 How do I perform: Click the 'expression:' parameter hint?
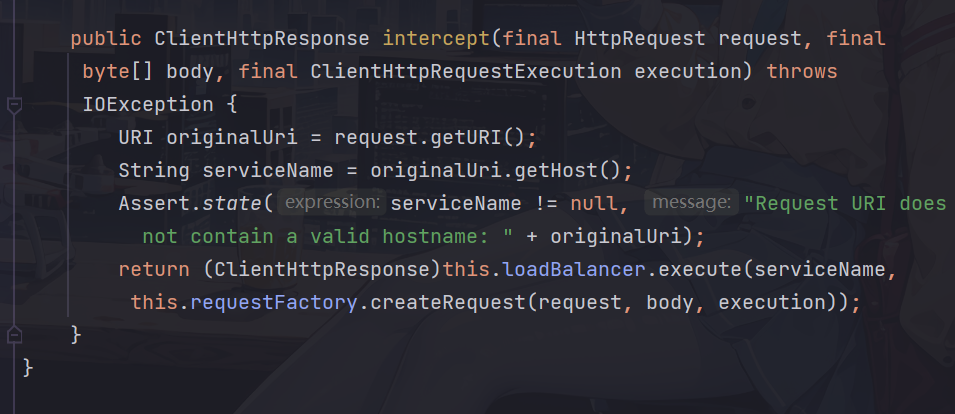point(331,203)
